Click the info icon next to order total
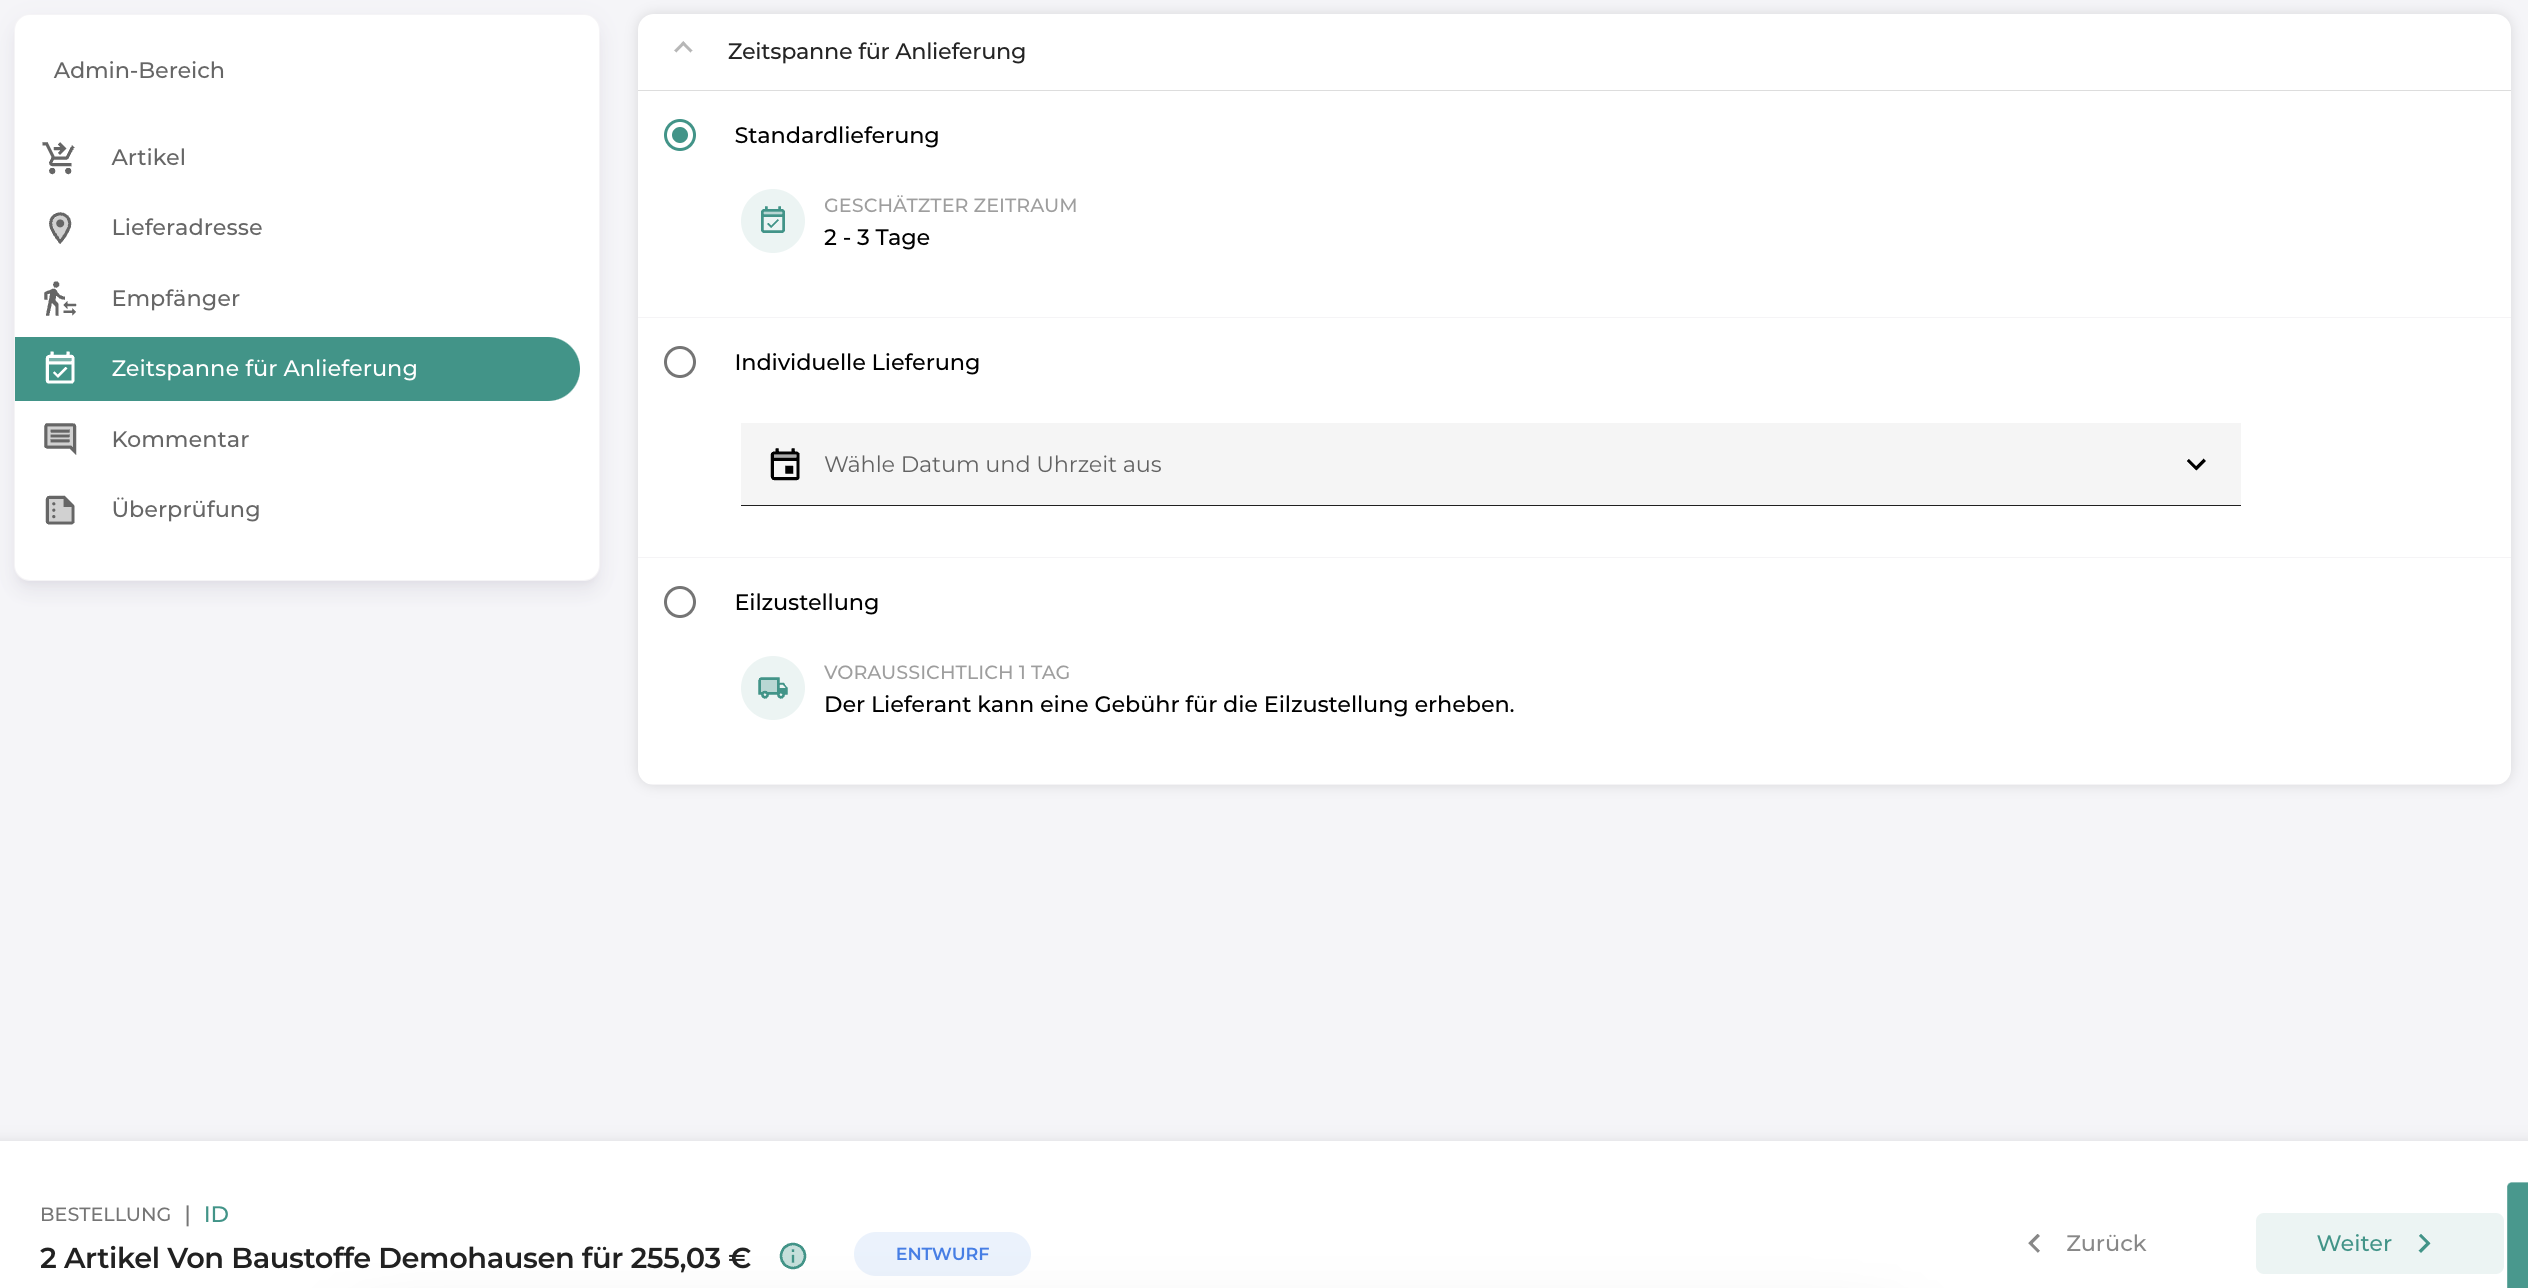Viewport: 2528px width, 1288px height. 793,1256
